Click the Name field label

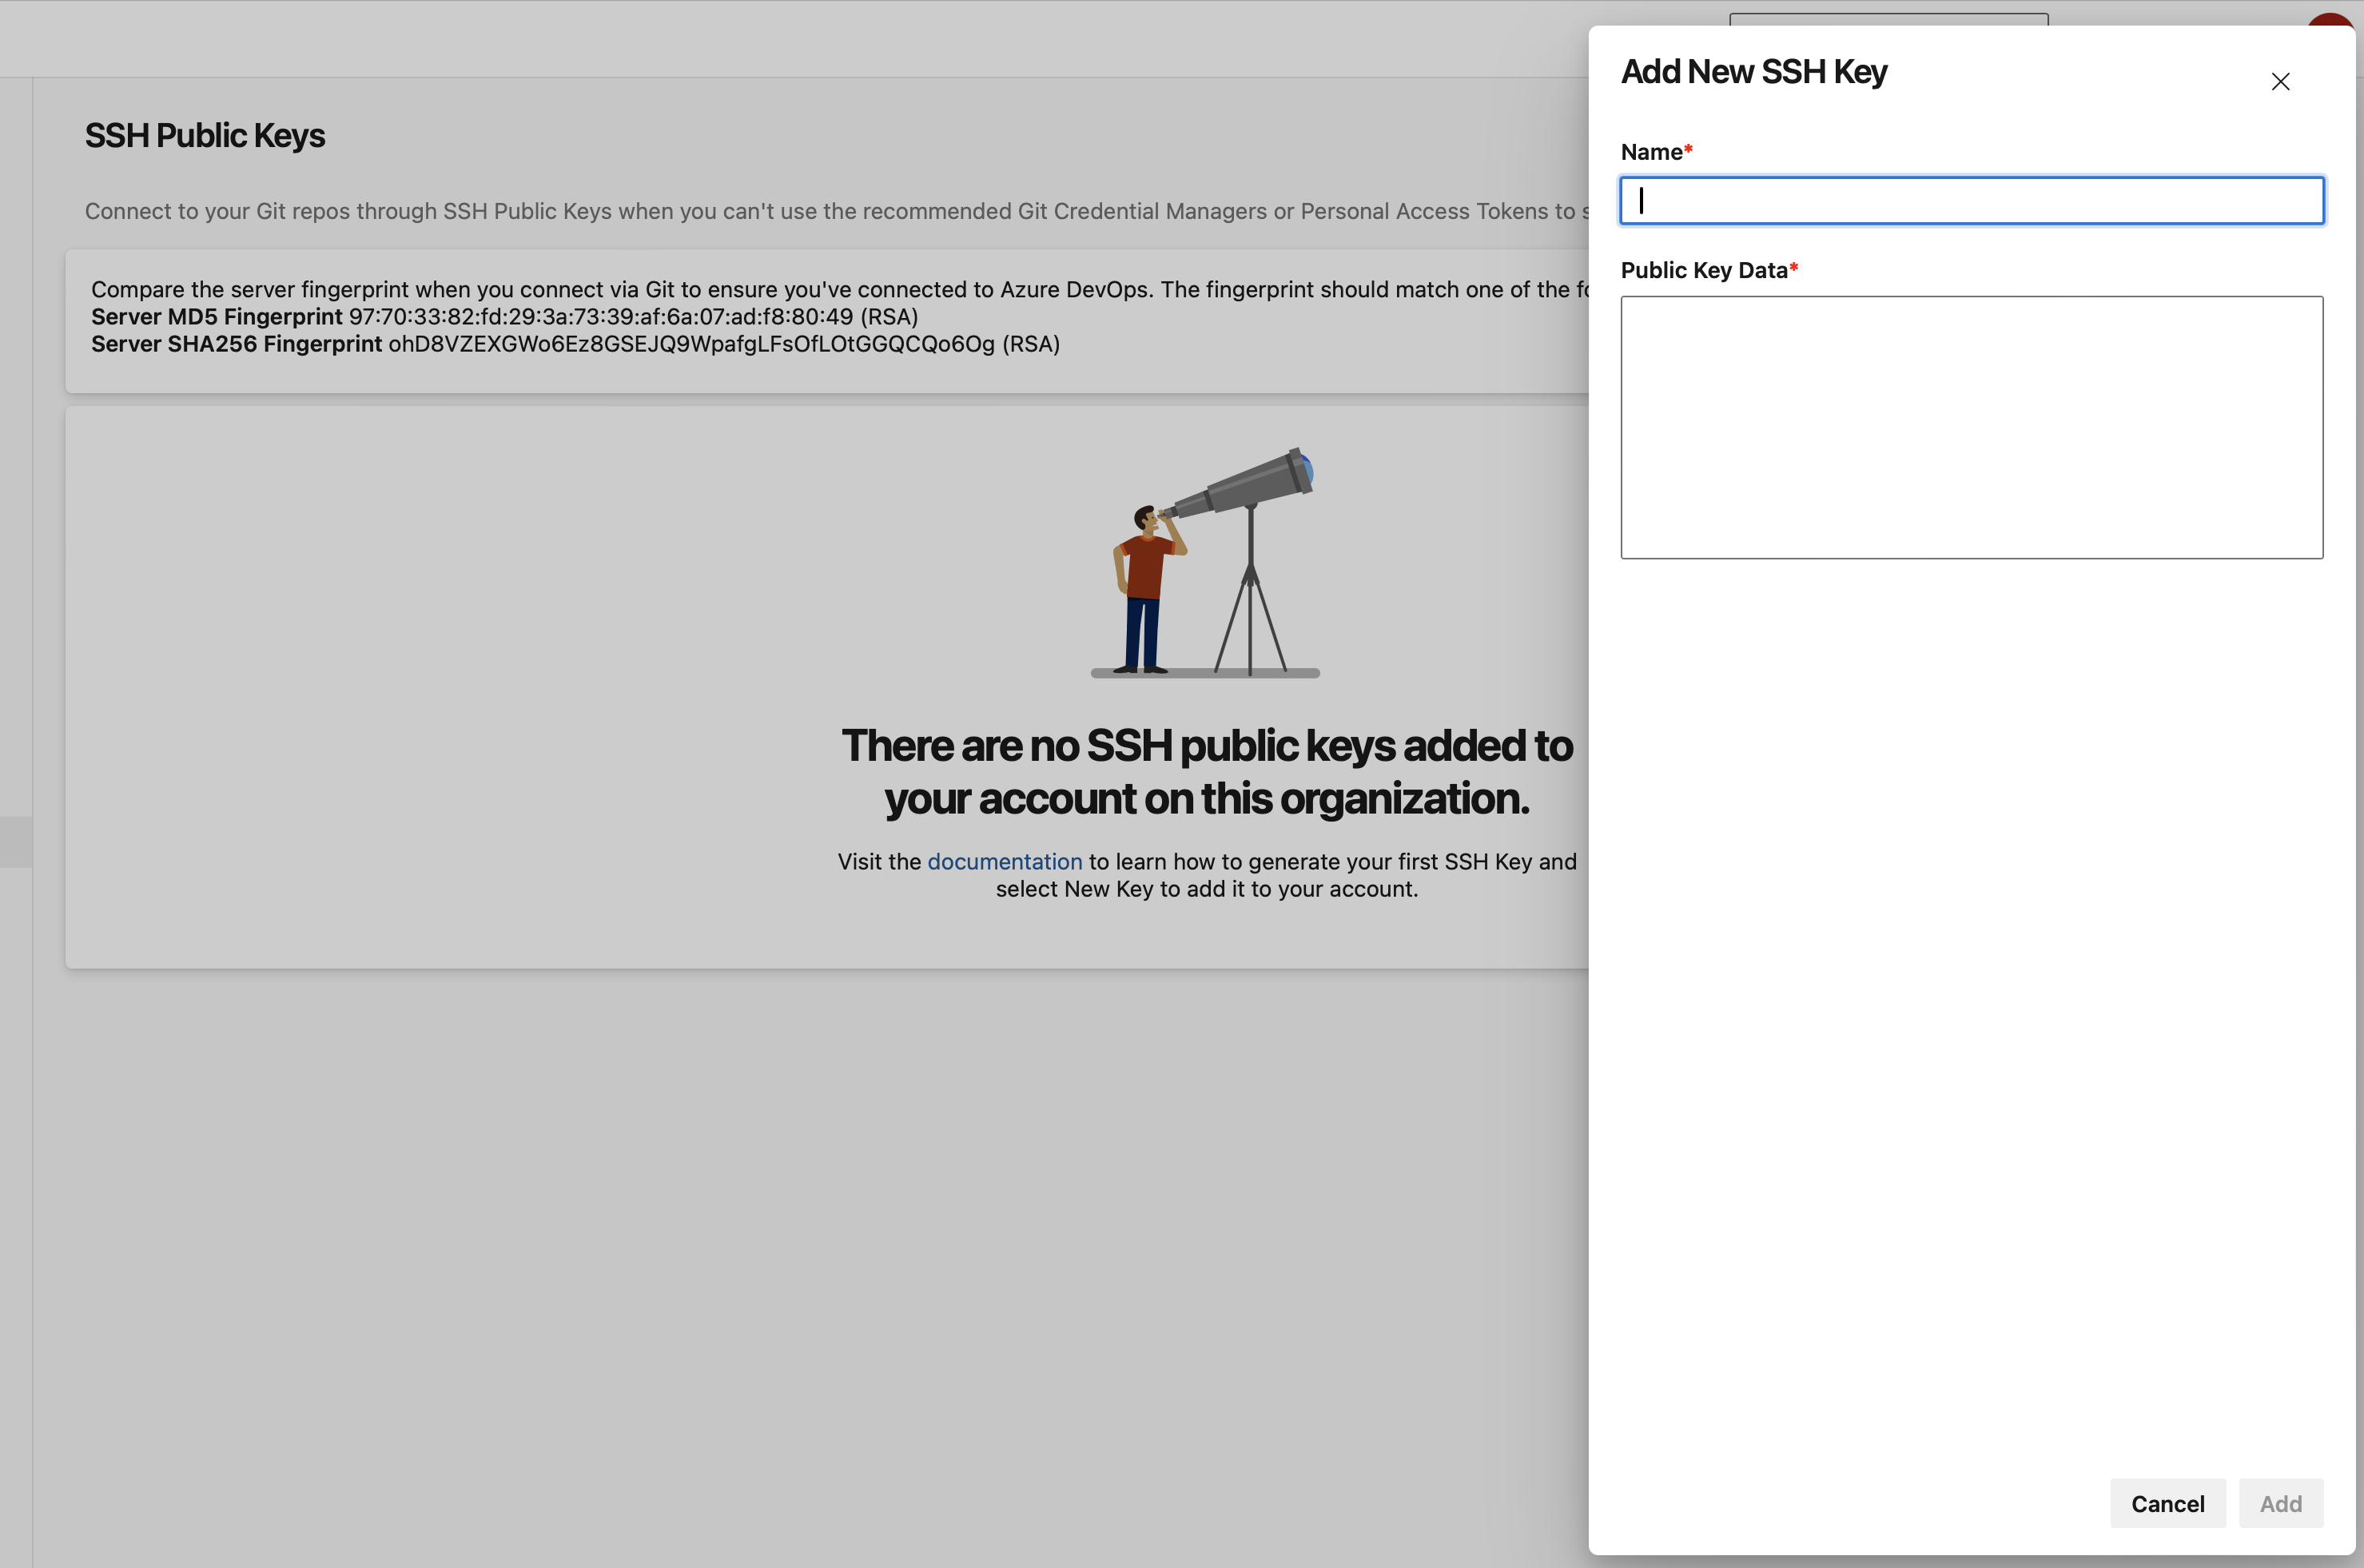(x=1651, y=152)
